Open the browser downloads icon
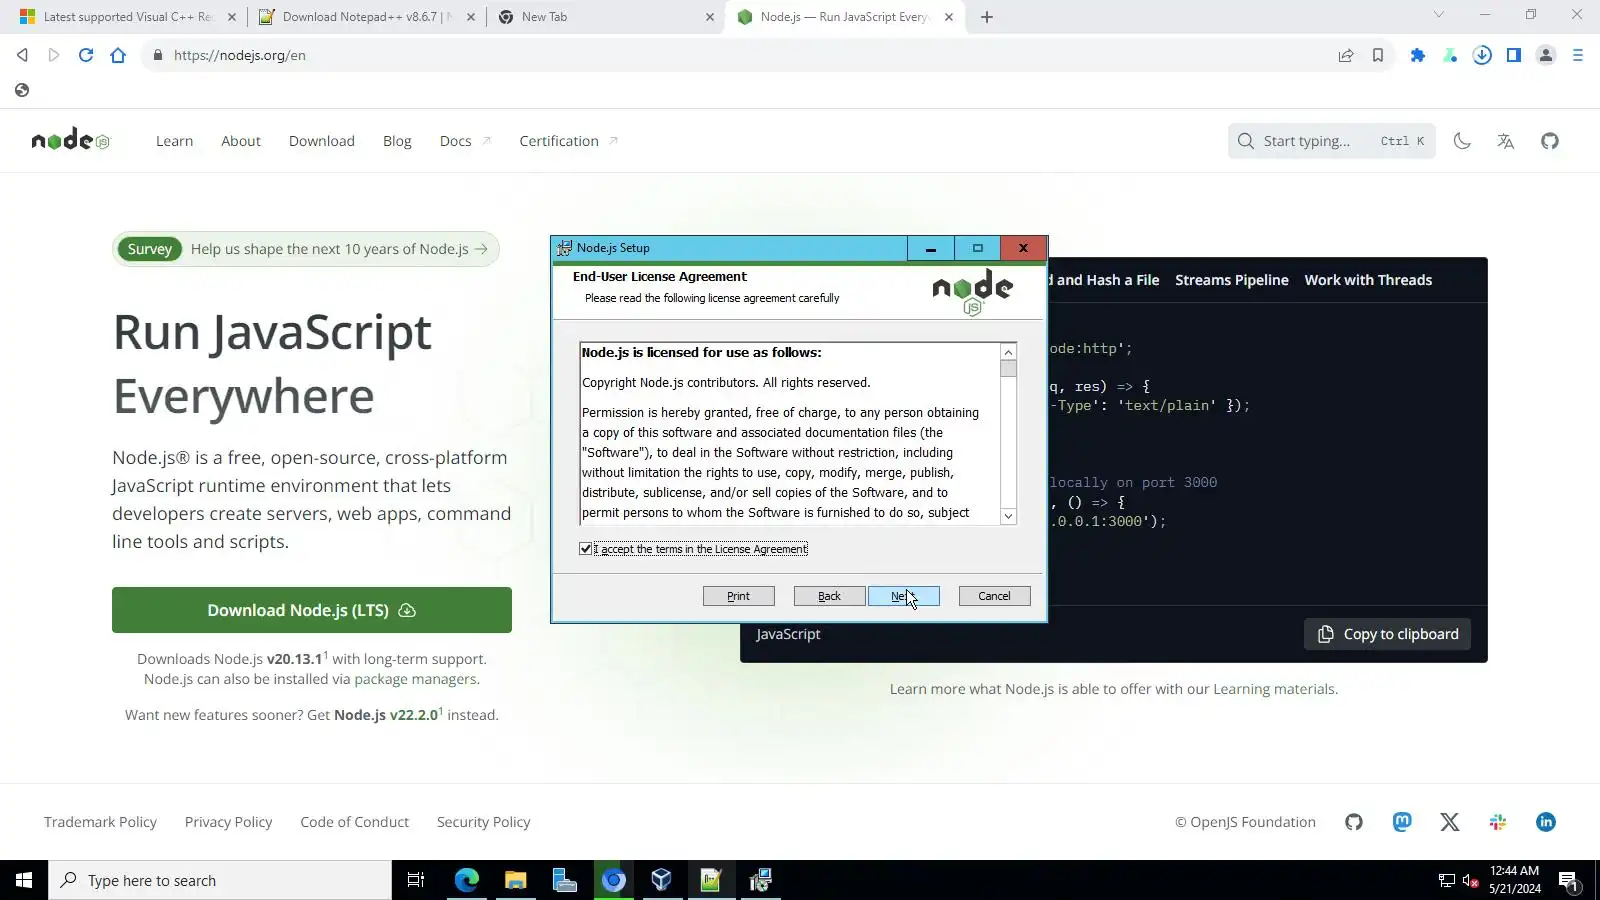Image resolution: width=1600 pixels, height=900 pixels. click(1482, 55)
